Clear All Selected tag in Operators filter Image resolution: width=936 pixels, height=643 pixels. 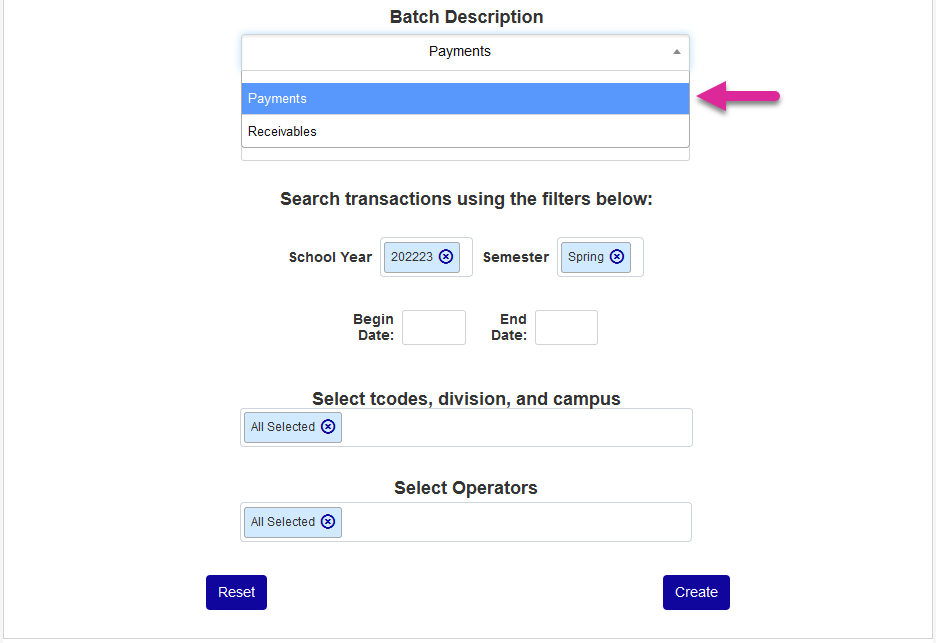(x=328, y=522)
